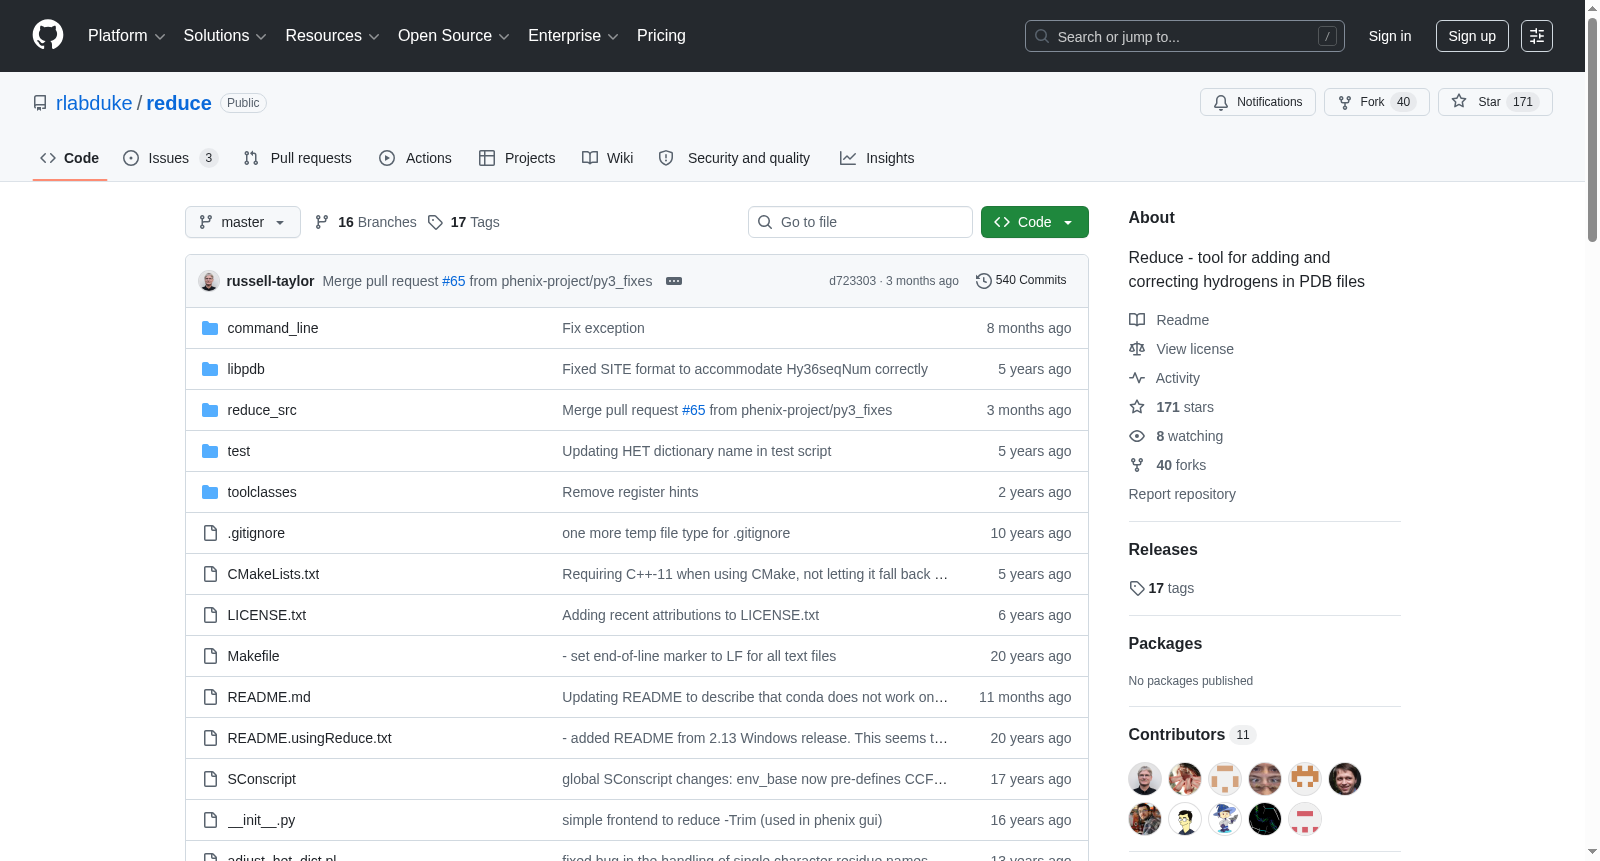
Task: Switch to the Security and quality tab
Action: [x=735, y=158]
